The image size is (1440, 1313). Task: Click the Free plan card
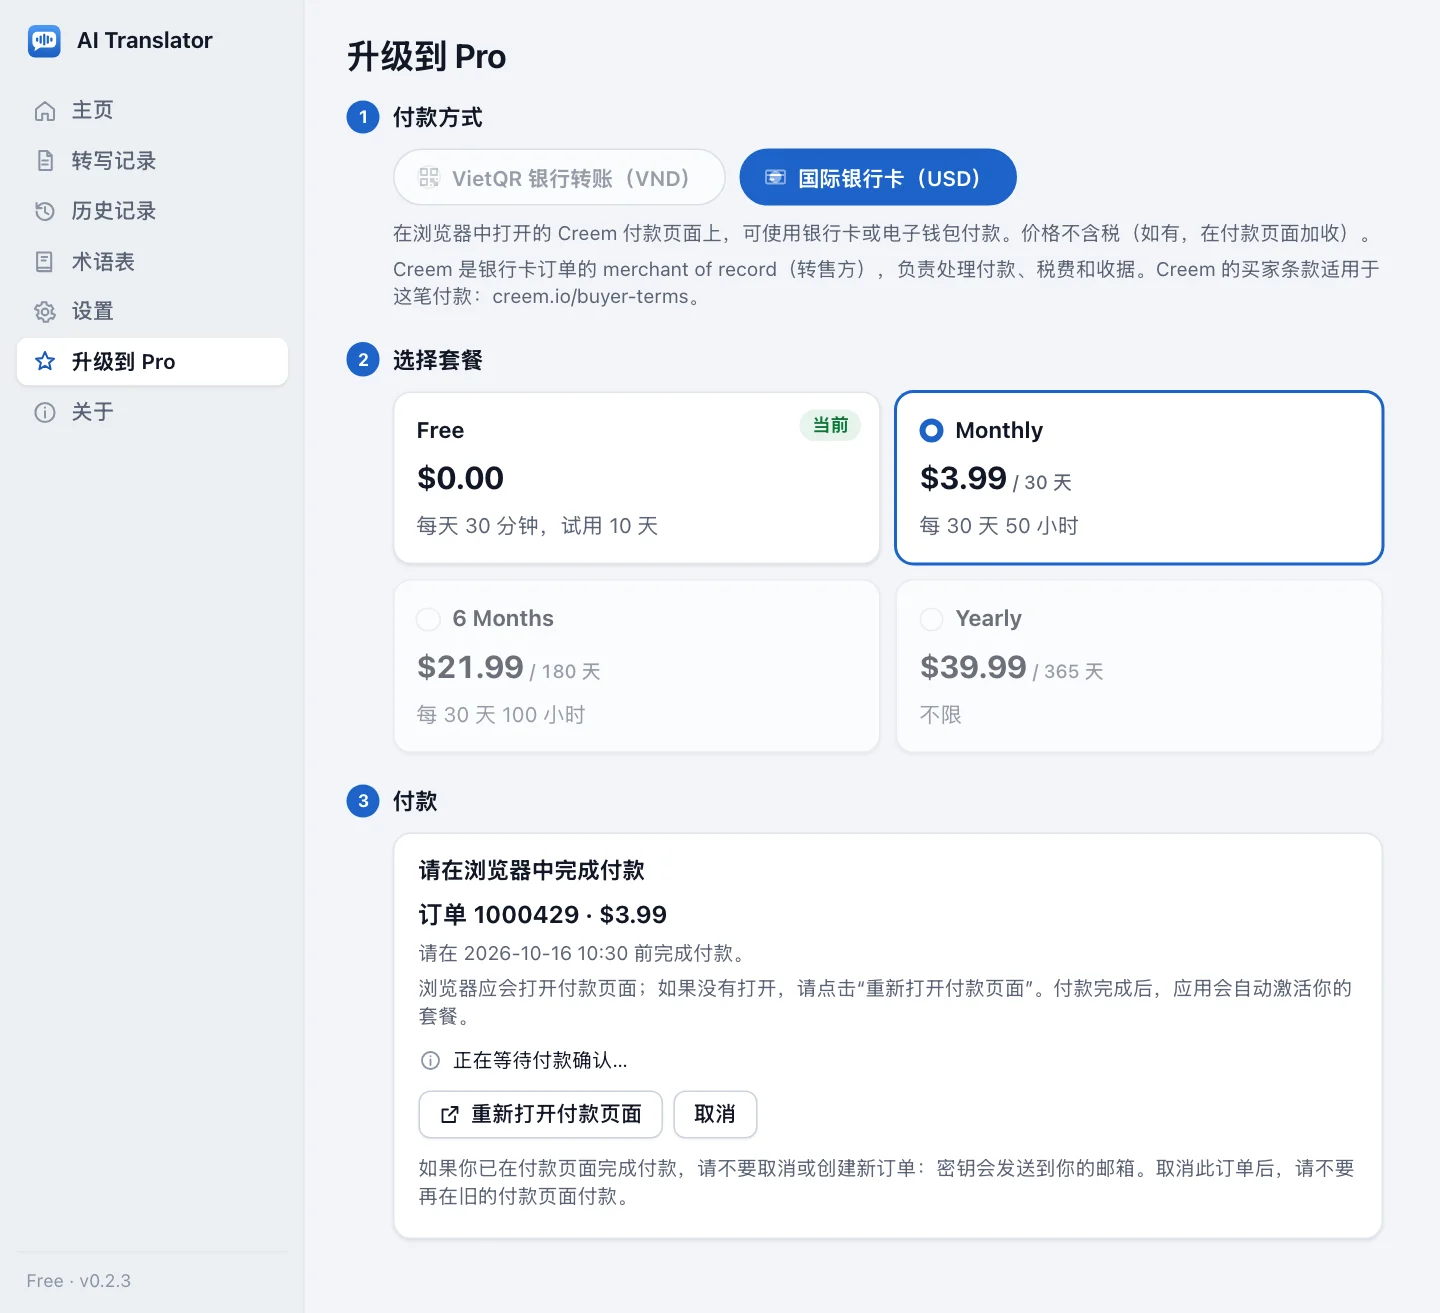tap(637, 478)
